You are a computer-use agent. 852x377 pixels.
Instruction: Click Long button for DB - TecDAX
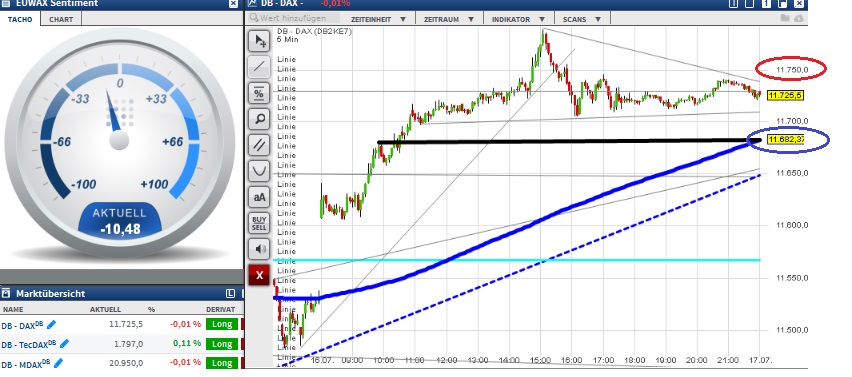222,344
